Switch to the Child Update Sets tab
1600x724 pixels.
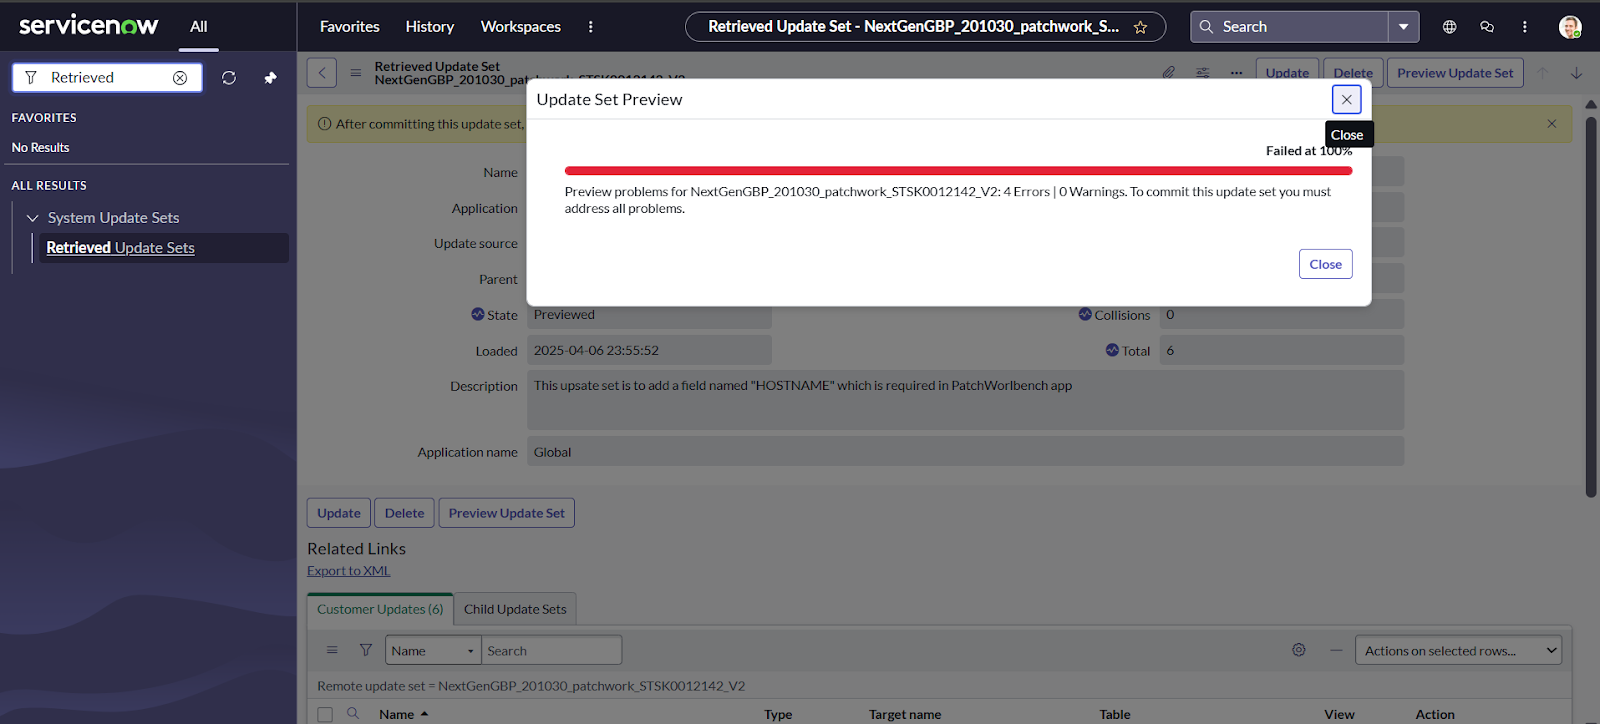tap(515, 609)
